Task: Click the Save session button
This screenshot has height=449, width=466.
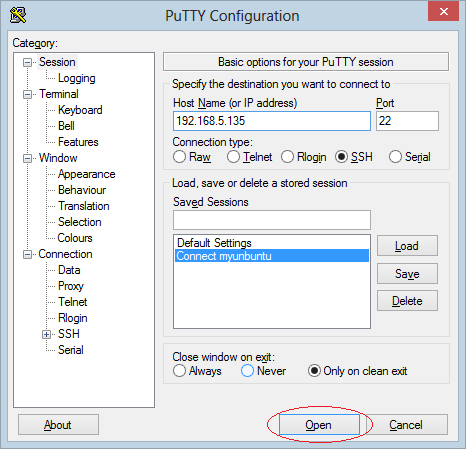Action: 407,274
